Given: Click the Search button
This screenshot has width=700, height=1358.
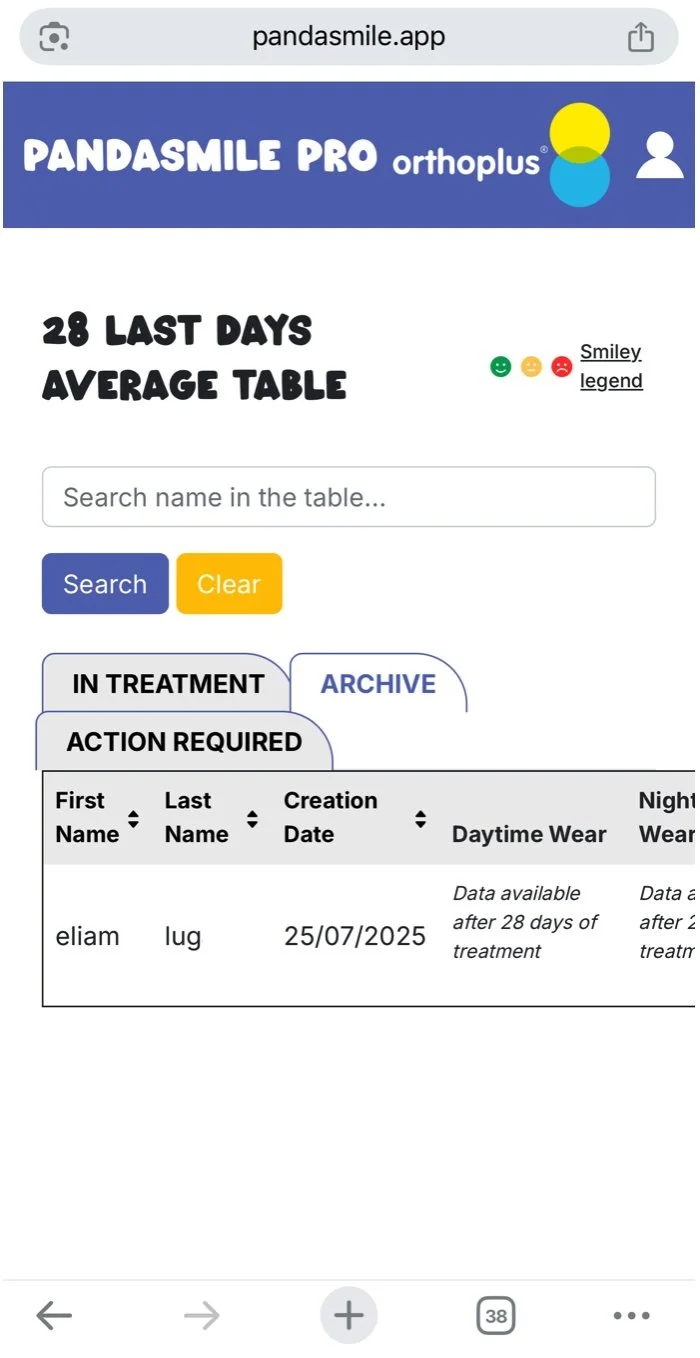Looking at the screenshot, I should [x=105, y=584].
